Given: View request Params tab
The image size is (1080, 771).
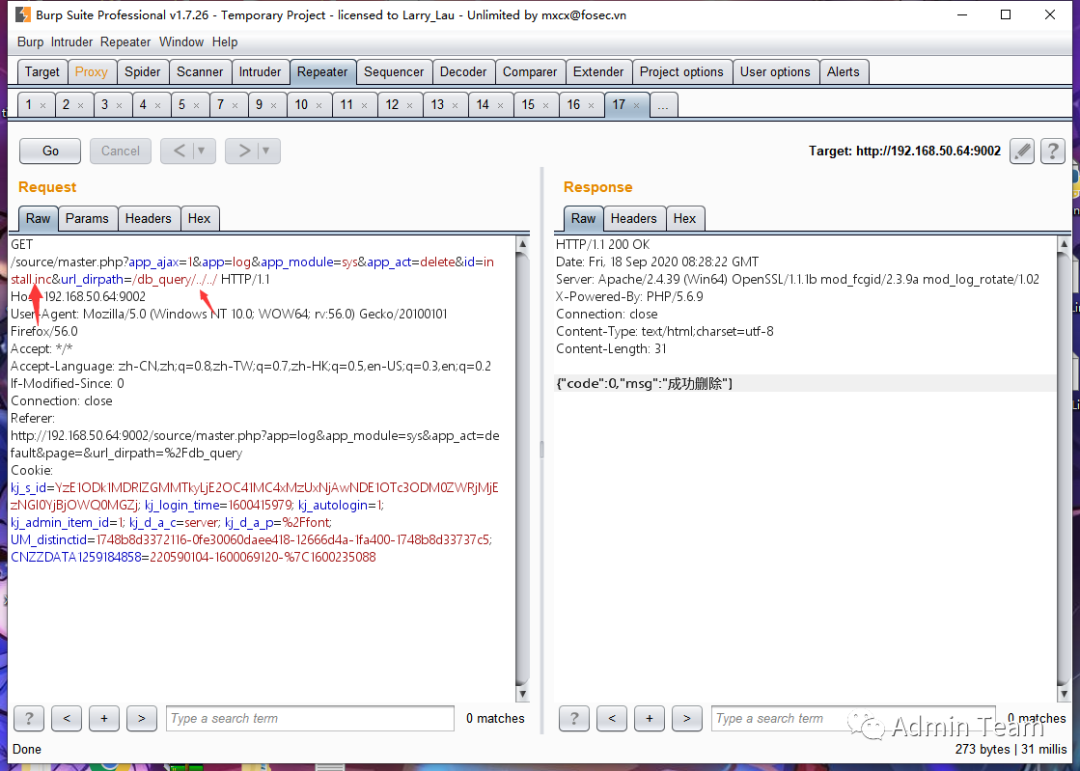Looking at the screenshot, I should tap(87, 218).
